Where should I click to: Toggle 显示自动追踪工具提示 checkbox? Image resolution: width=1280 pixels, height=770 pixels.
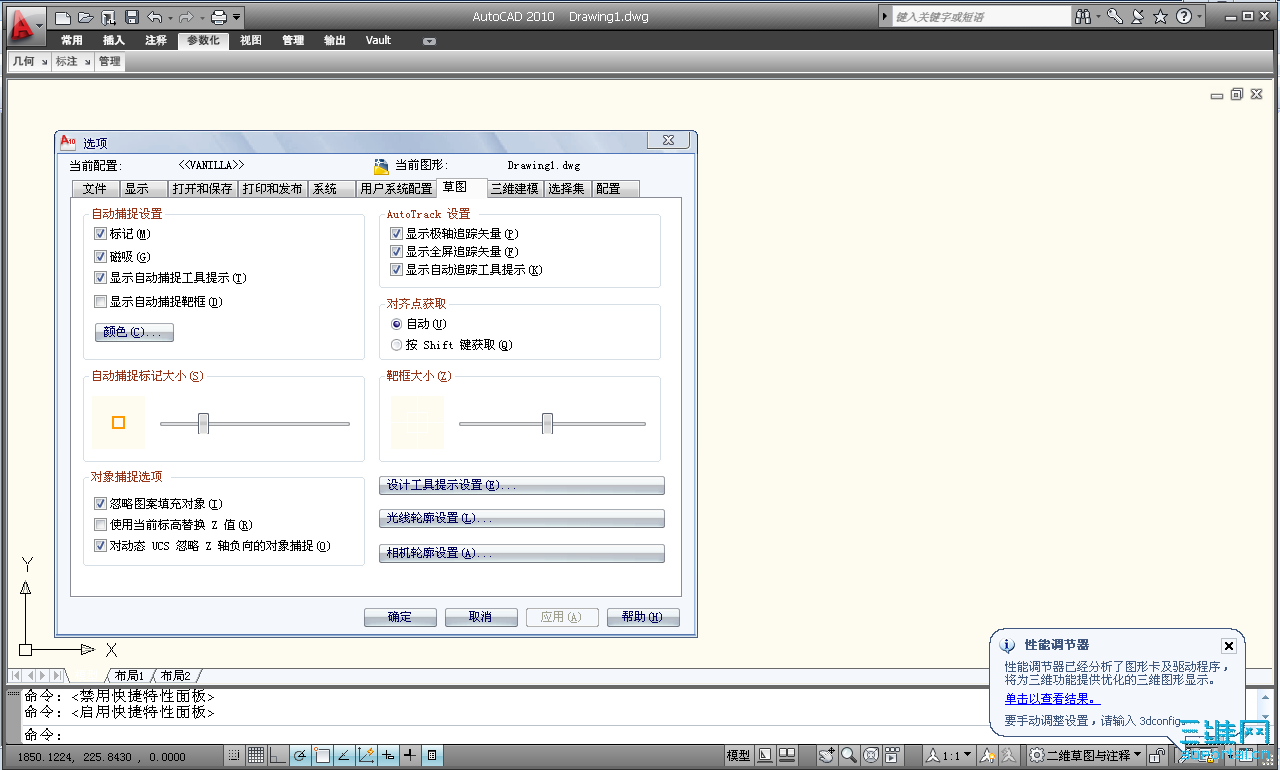pos(396,270)
